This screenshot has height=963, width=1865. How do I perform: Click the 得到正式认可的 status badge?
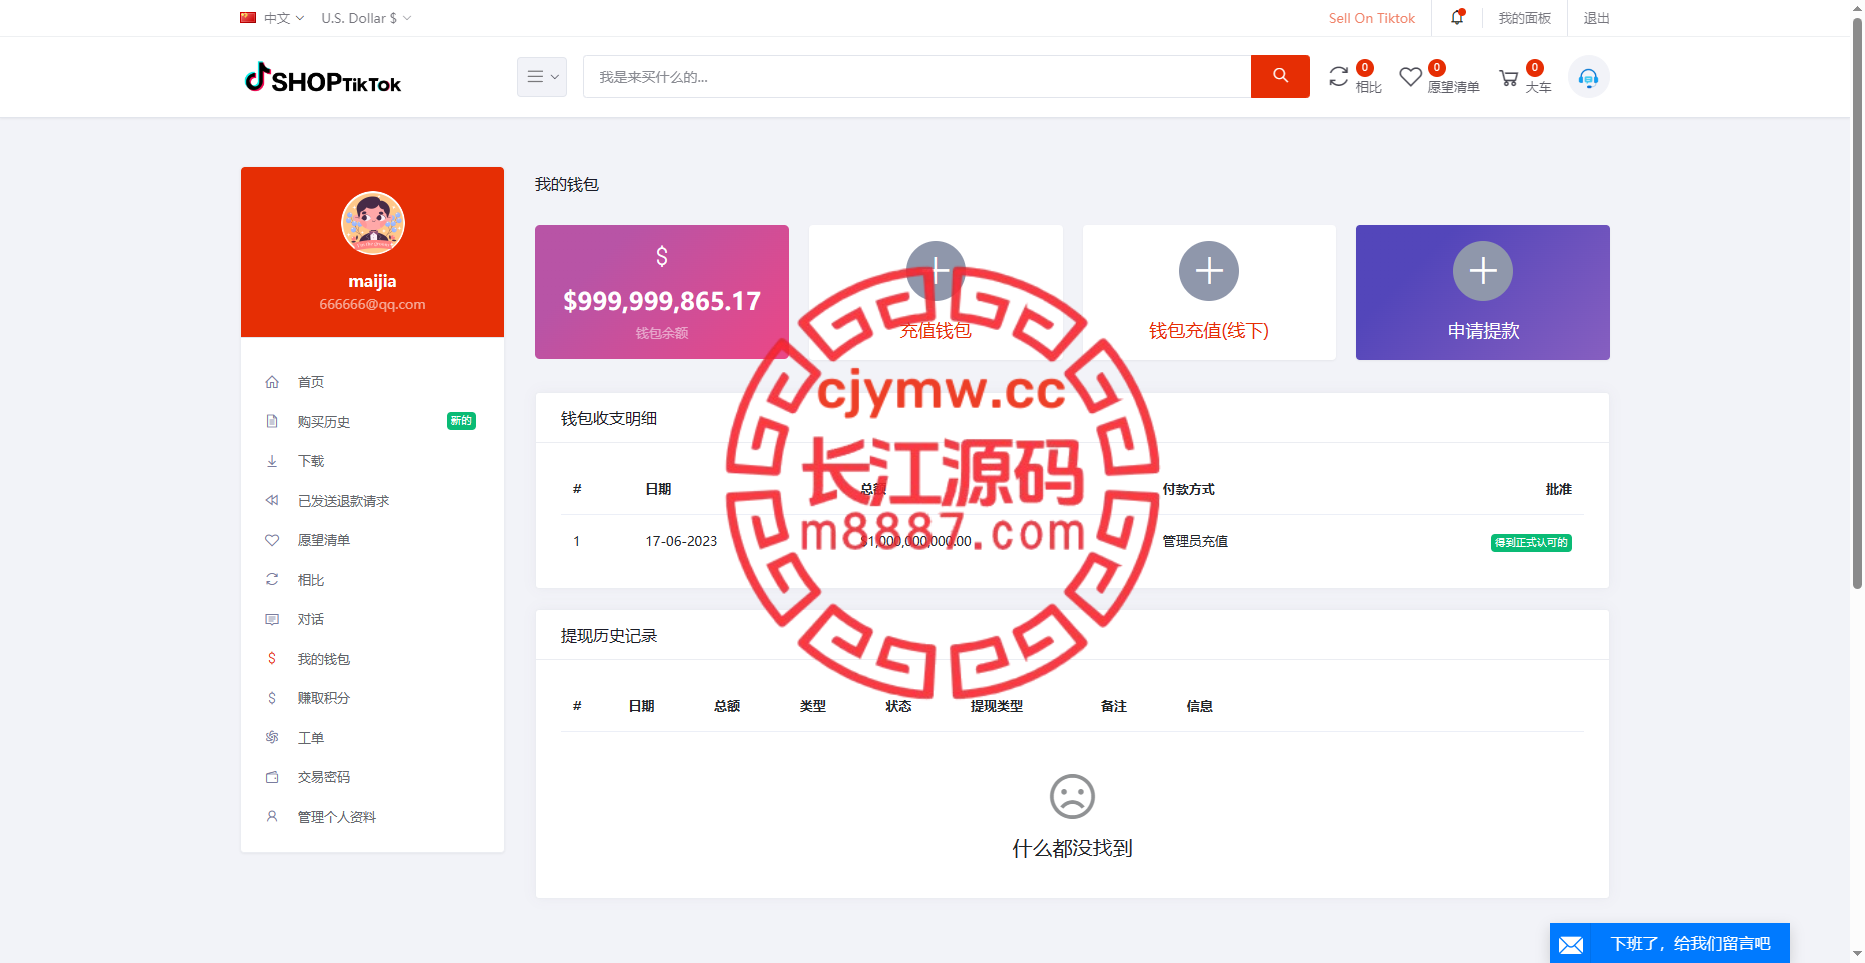tap(1531, 543)
